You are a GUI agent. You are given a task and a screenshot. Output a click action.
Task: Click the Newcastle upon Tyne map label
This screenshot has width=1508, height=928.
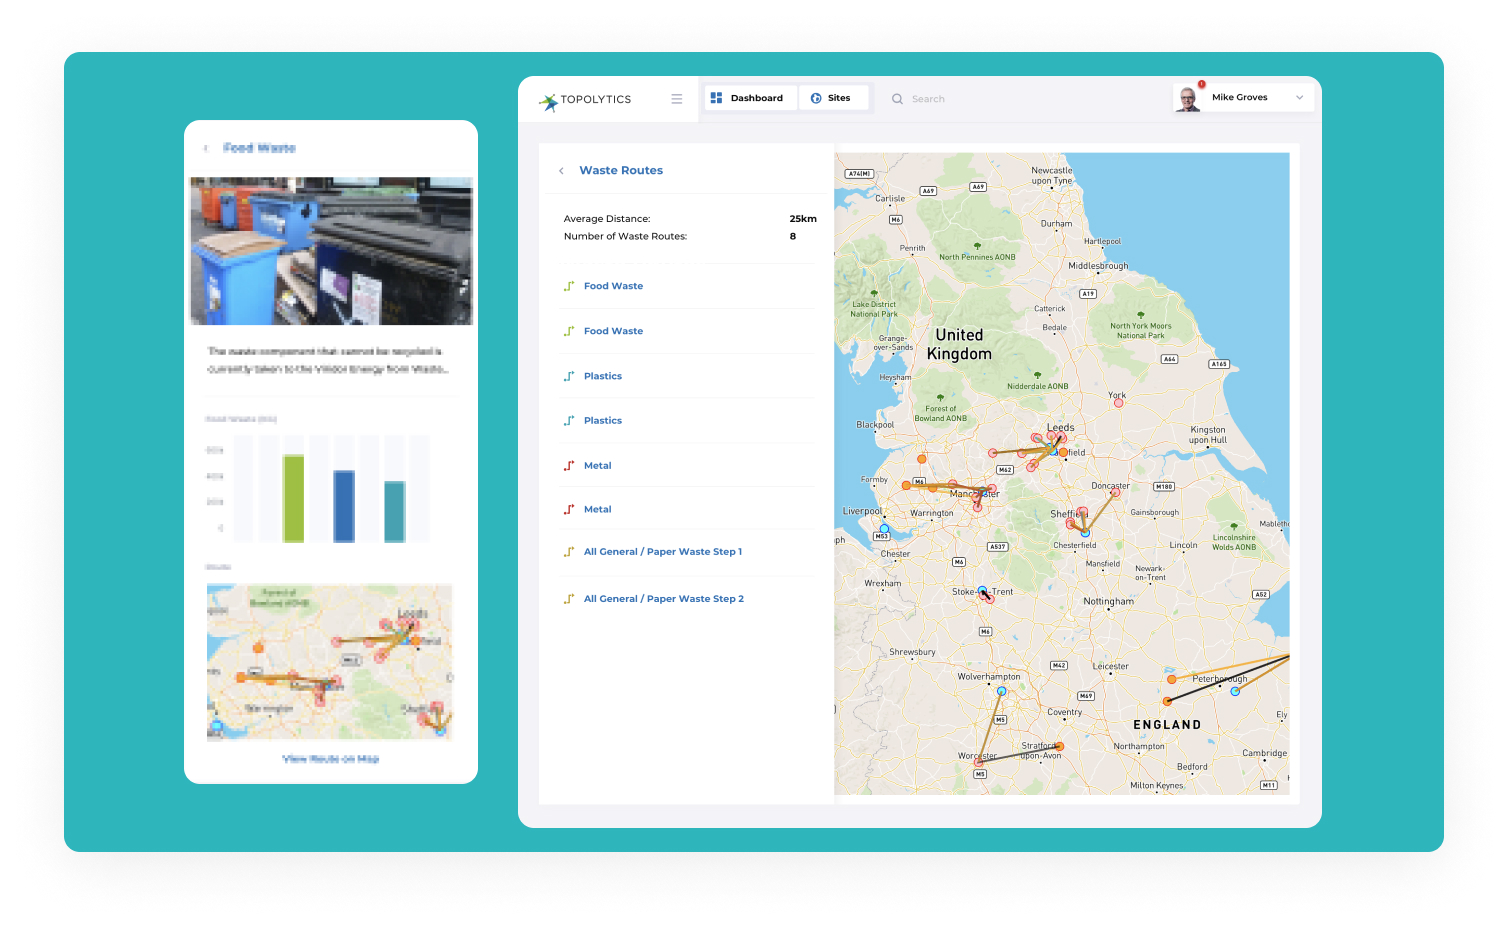[1051, 176]
